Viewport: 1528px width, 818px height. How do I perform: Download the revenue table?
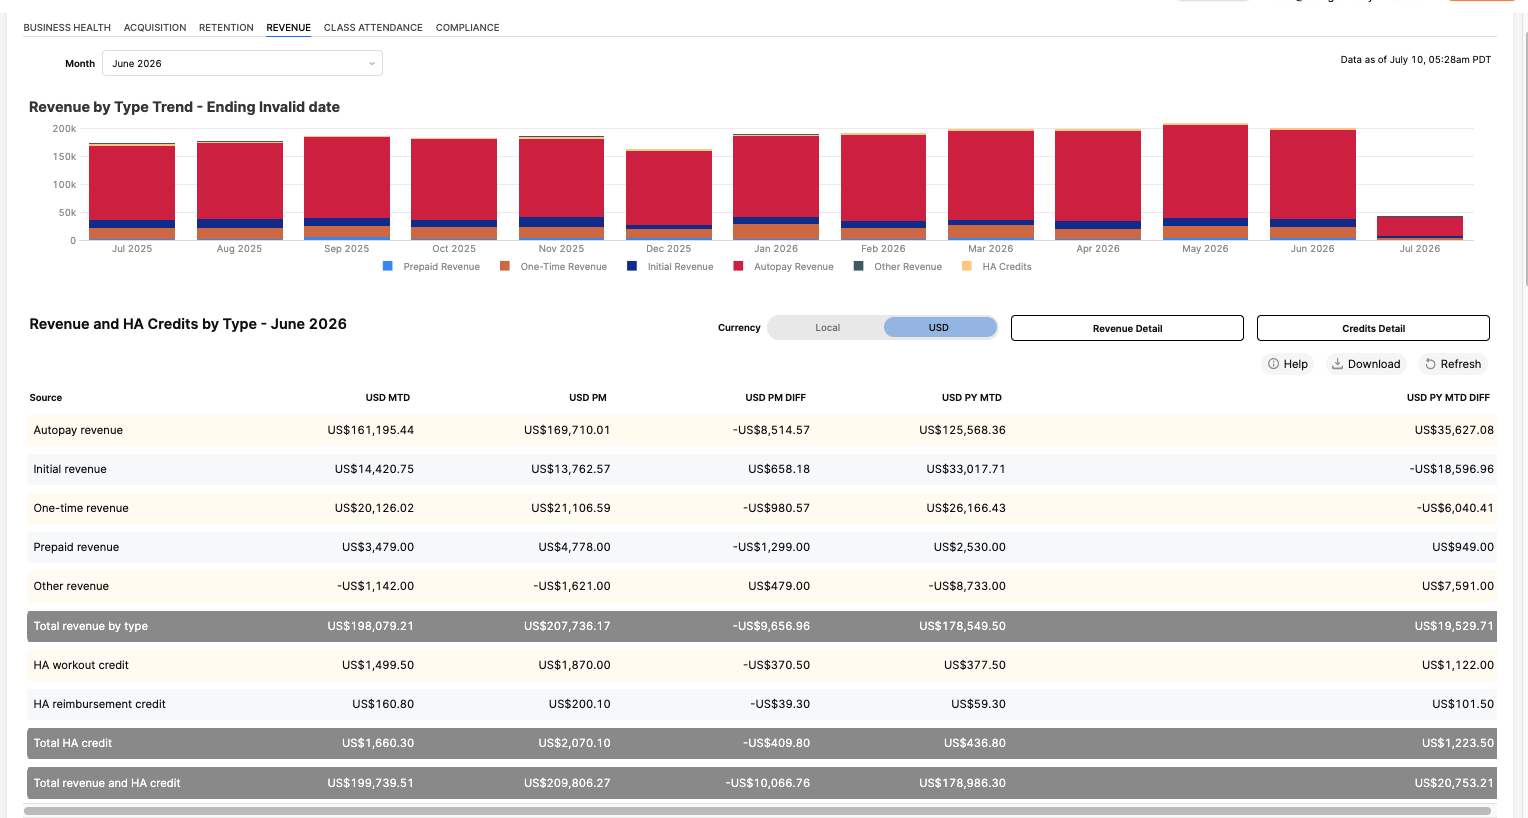[x=1366, y=364]
